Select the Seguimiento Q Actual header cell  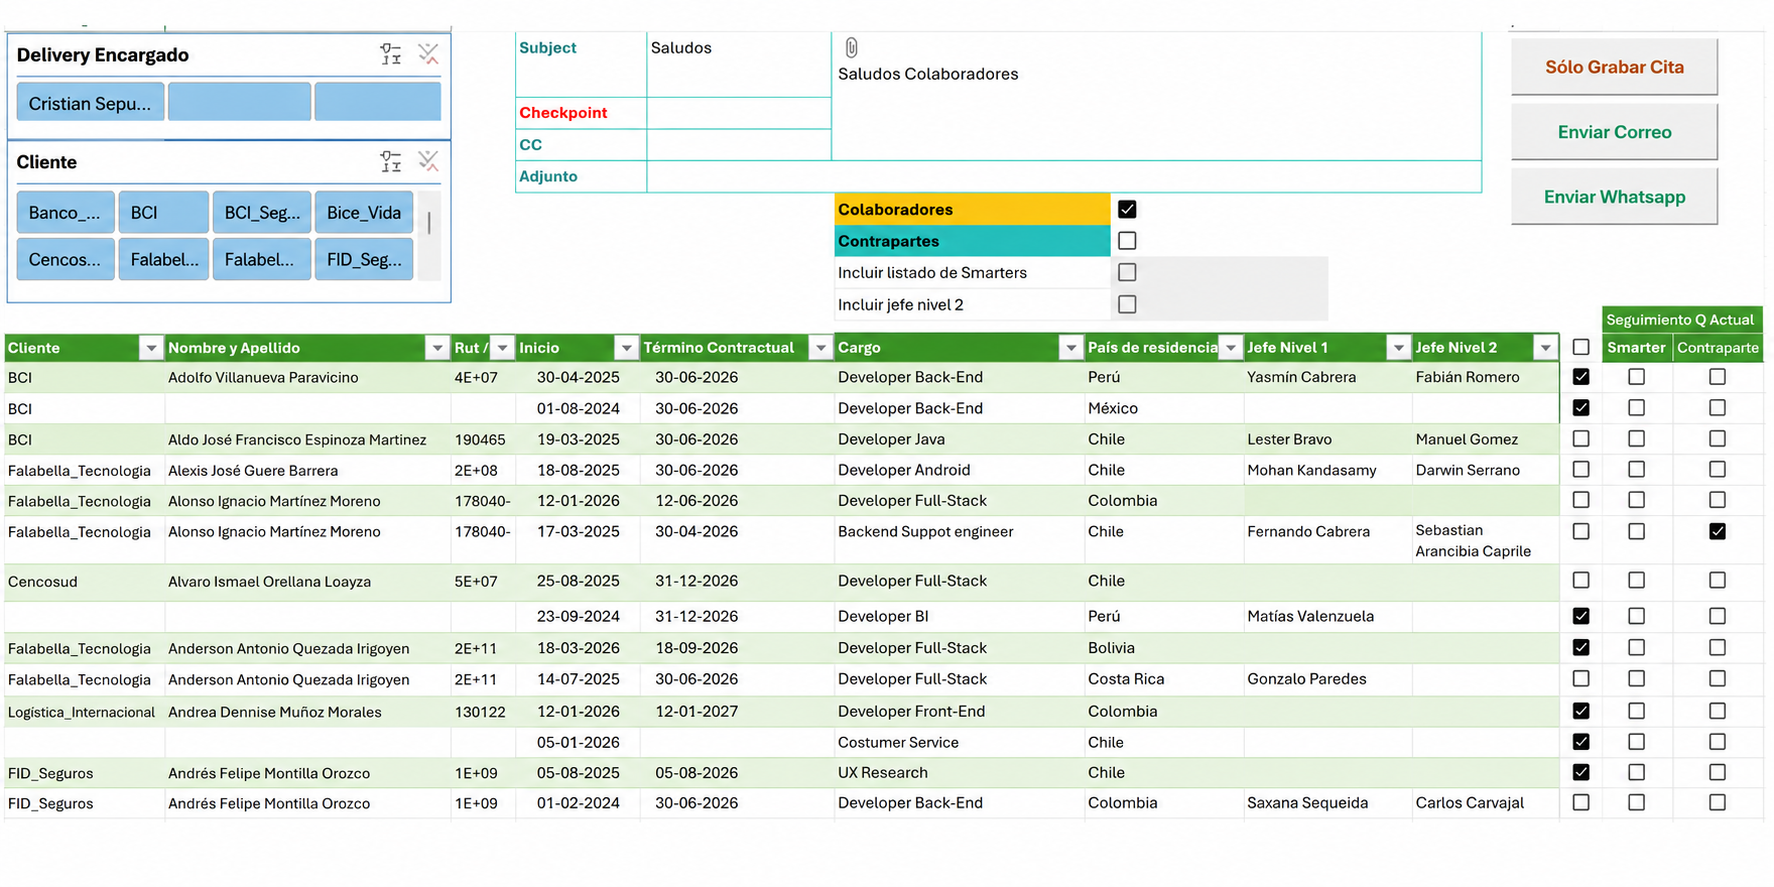[1681, 320]
